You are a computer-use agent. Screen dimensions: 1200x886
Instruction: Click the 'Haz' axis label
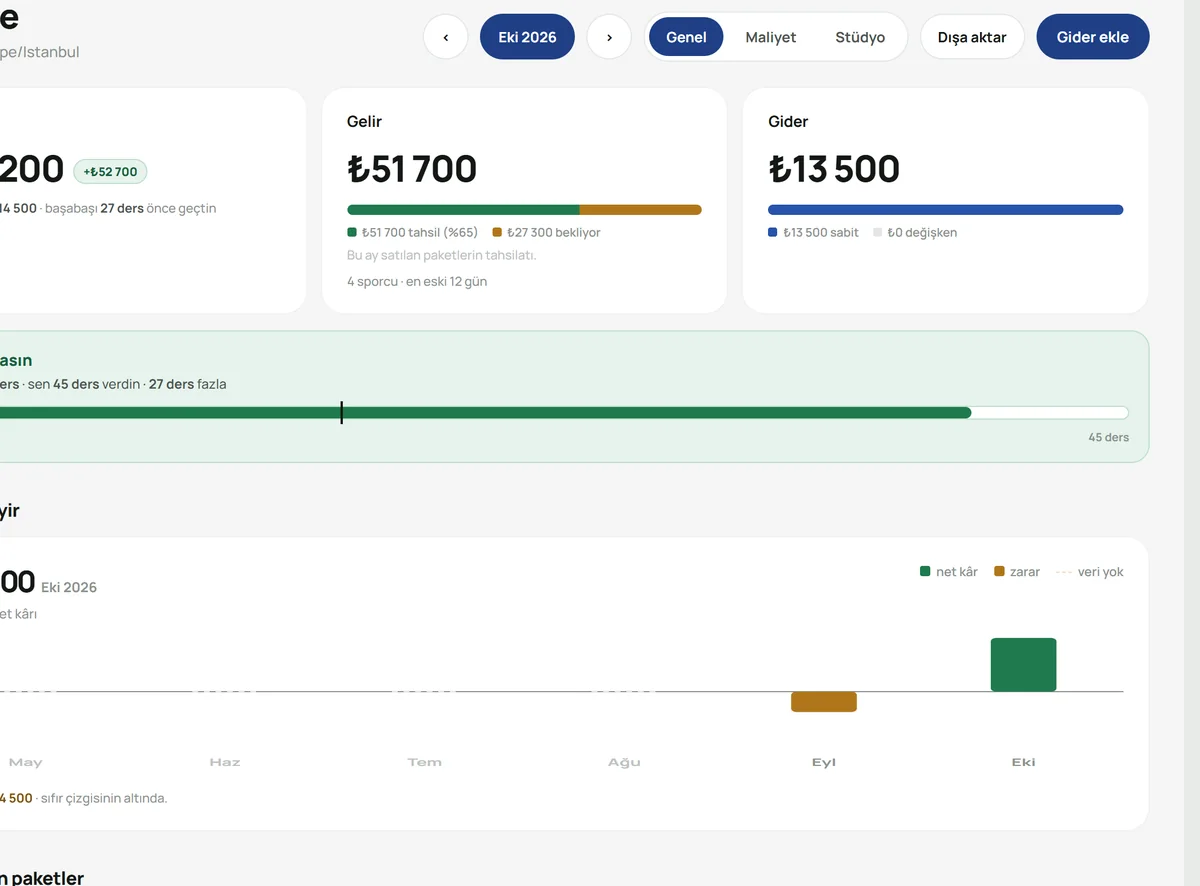pos(225,762)
